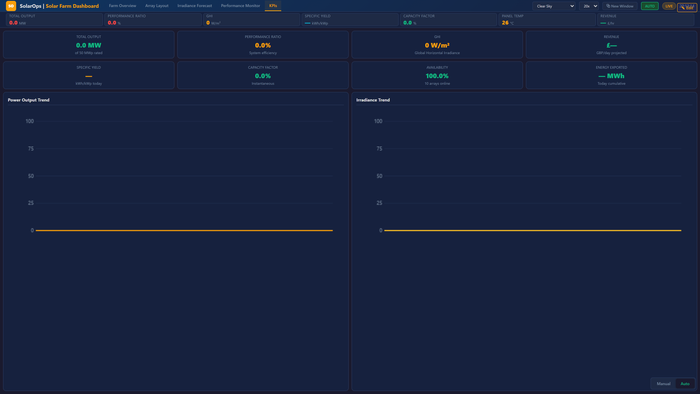Image resolution: width=700 pixels, height=394 pixels.
Task: Select Auto mode in bottom toggle
Action: 685,384
